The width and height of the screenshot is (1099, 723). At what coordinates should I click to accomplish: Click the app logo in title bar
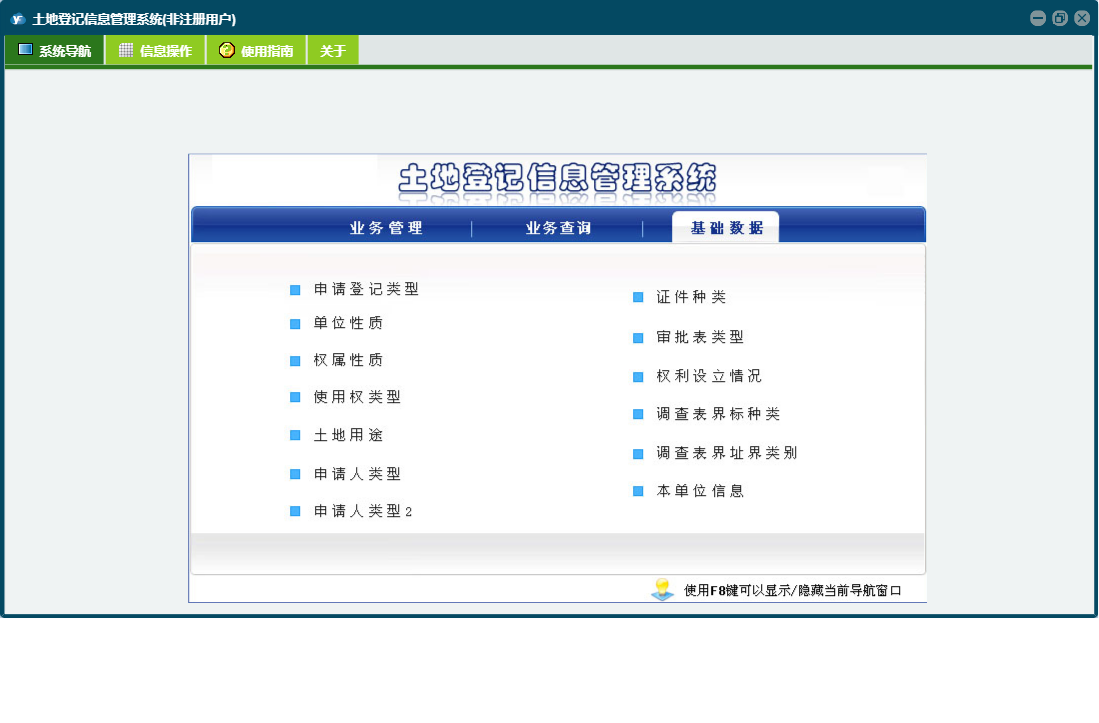tap(18, 19)
